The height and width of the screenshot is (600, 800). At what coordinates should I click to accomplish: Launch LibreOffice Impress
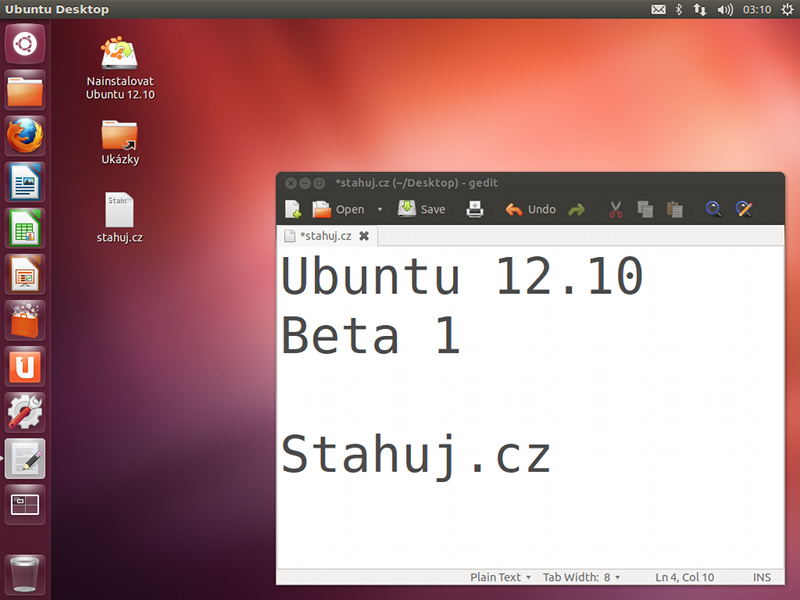[x=25, y=274]
